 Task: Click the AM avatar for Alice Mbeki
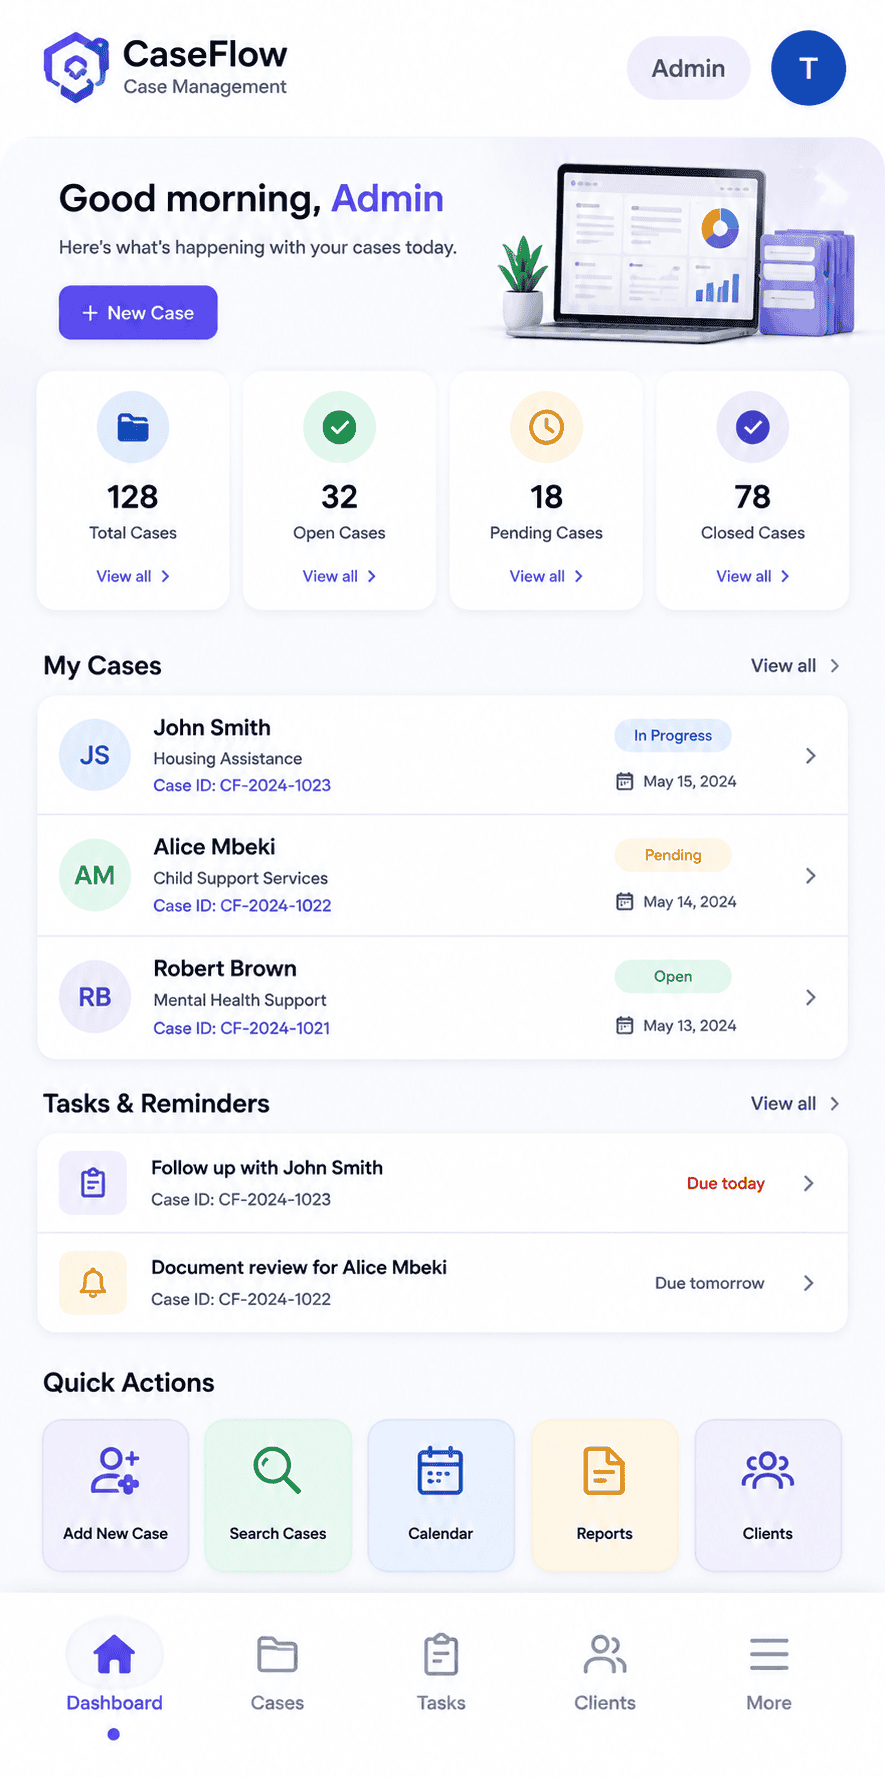click(95, 875)
